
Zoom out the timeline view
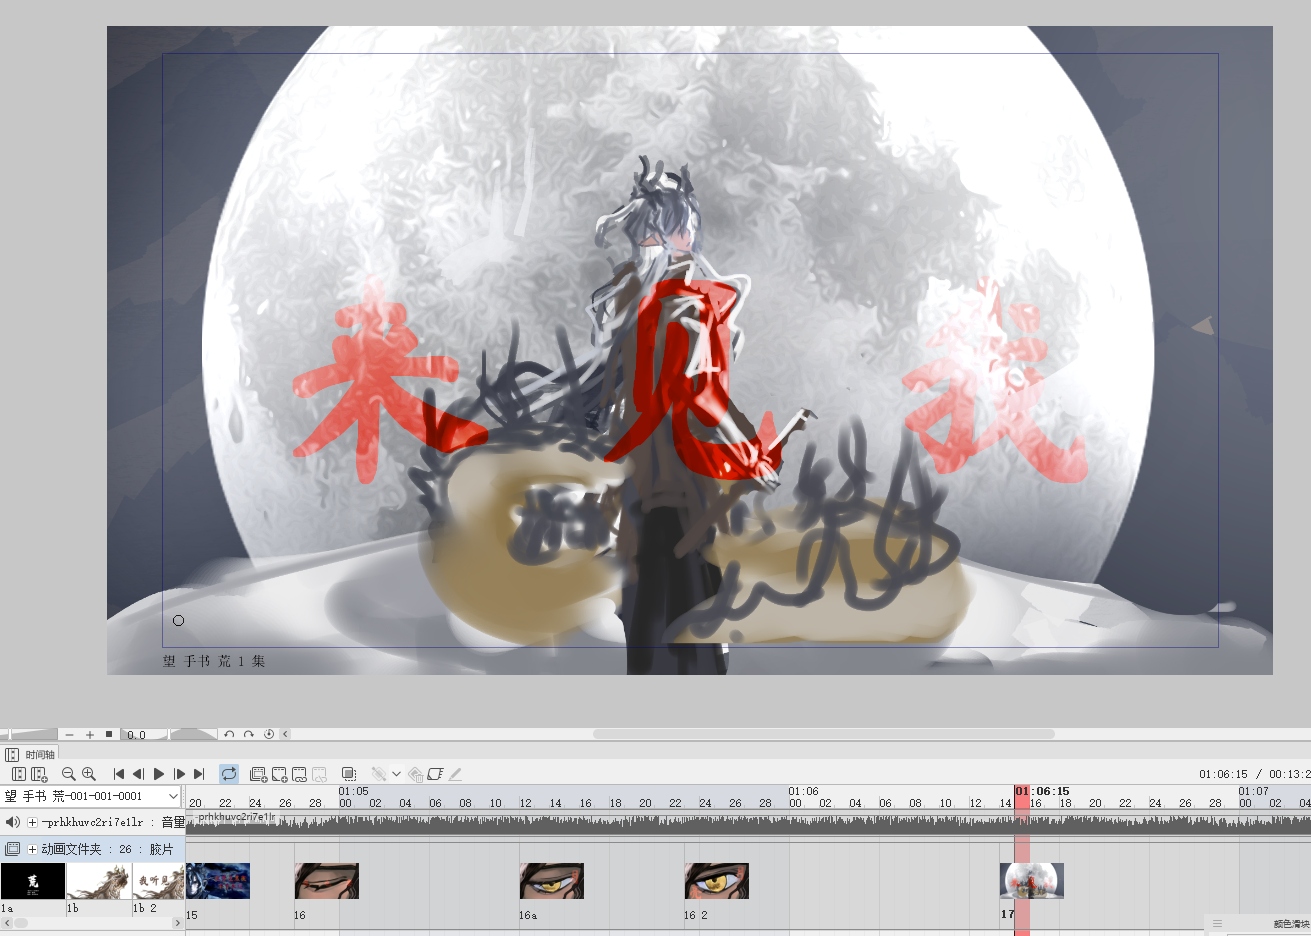pyautogui.click(x=68, y=774)
